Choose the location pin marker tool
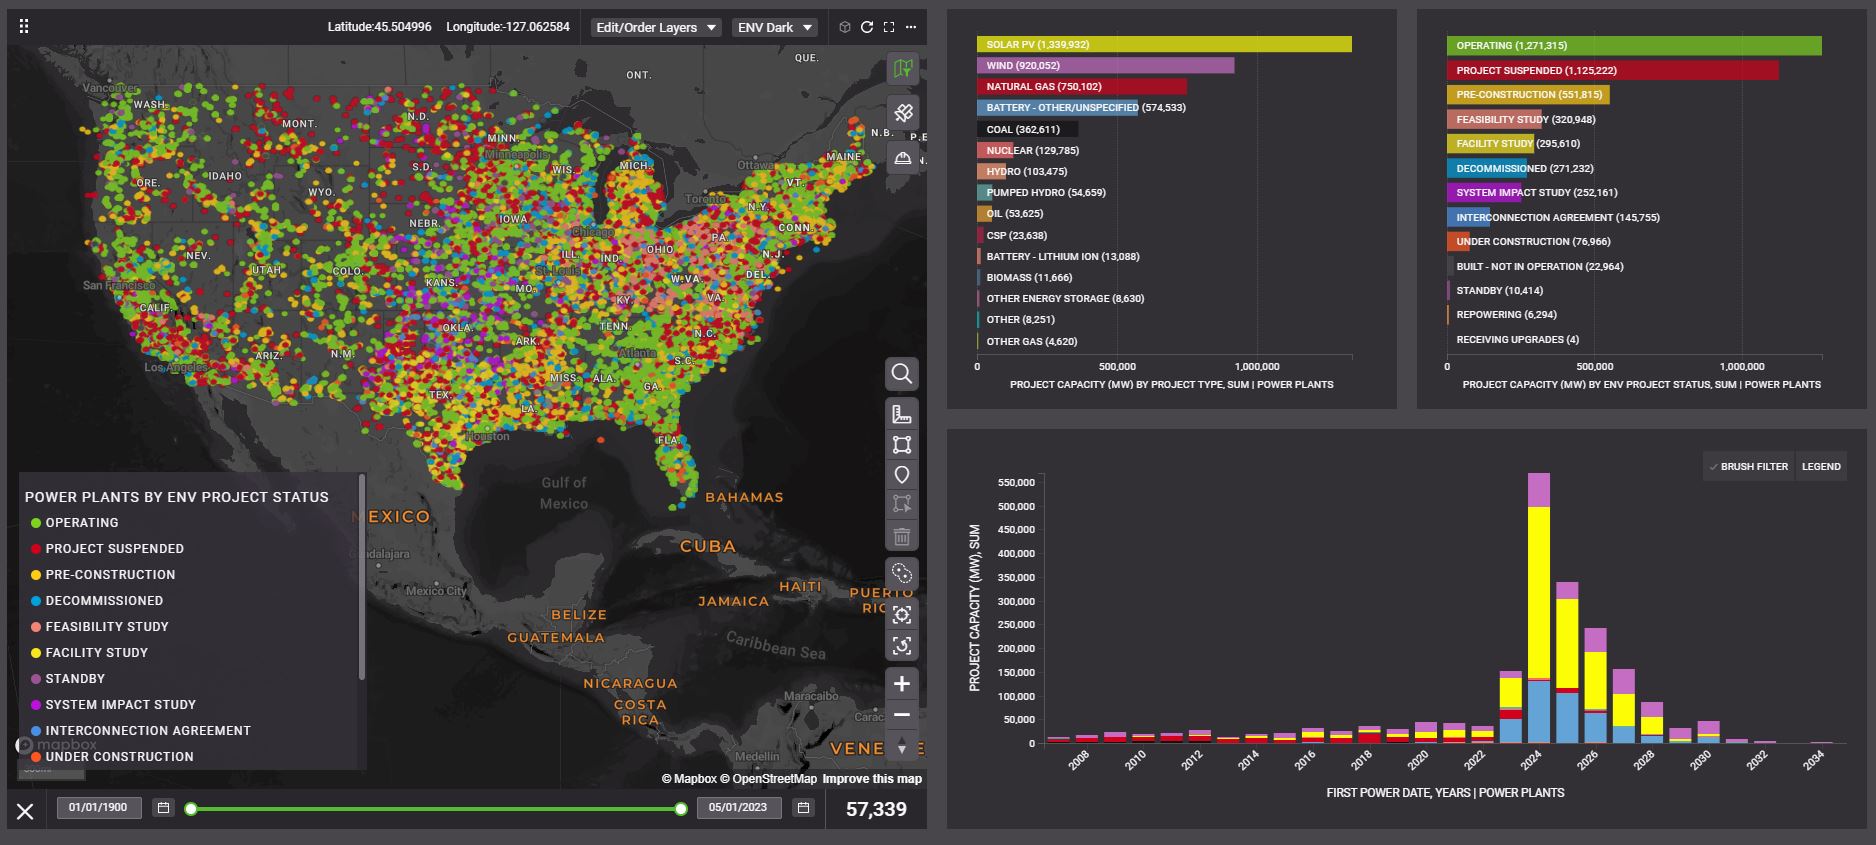This screenshot has height=845, width=1876. click(902, 475)
